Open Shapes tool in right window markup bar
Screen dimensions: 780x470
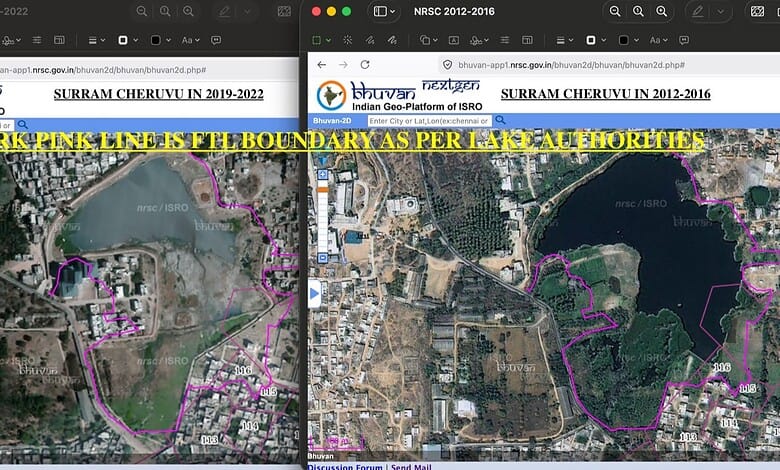[425, 40]
